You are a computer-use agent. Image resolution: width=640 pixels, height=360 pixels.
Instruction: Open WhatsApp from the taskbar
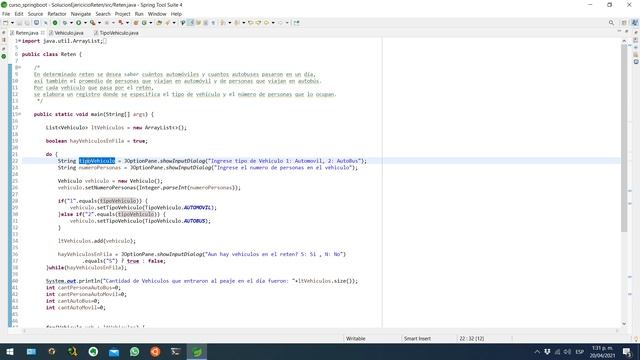pyautogui.click(x=134, y=351)
